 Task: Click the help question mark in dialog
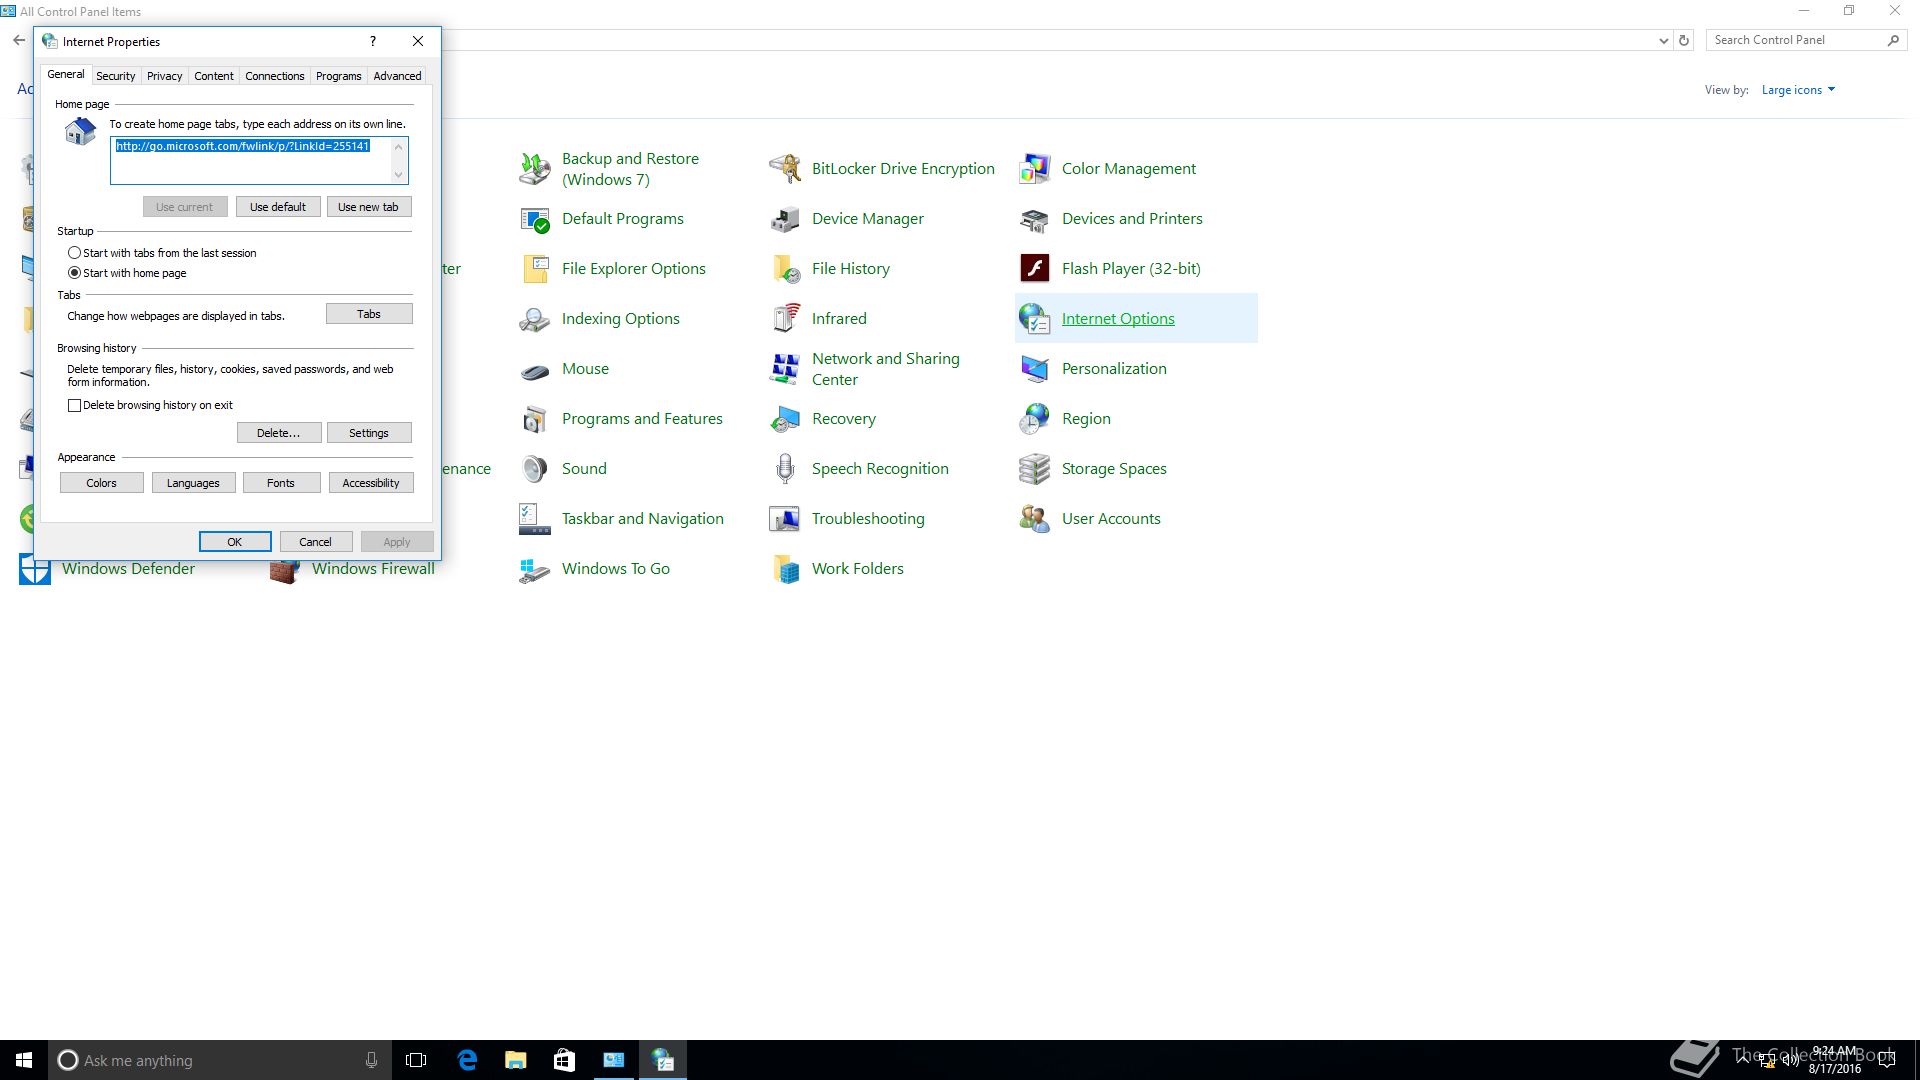coord(373,41)
